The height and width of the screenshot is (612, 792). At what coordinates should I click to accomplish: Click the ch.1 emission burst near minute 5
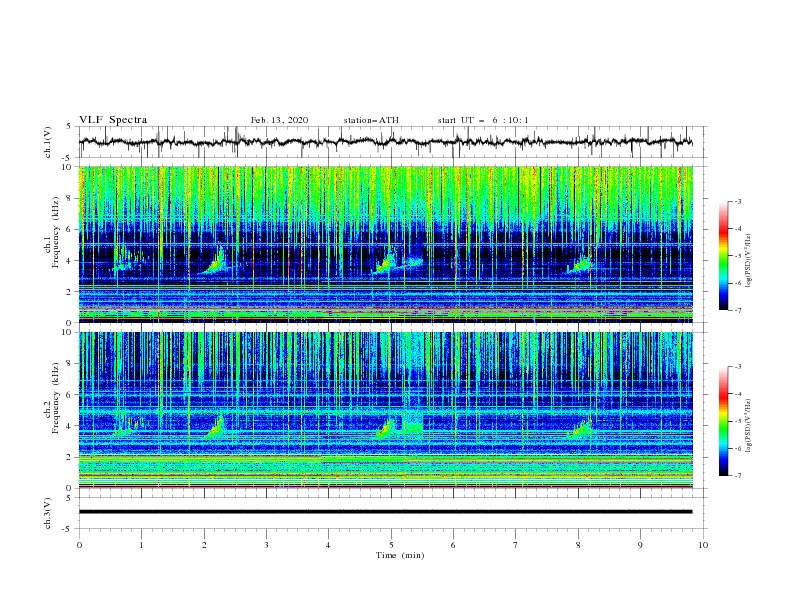pyautogui.click(x=386, y=263)
